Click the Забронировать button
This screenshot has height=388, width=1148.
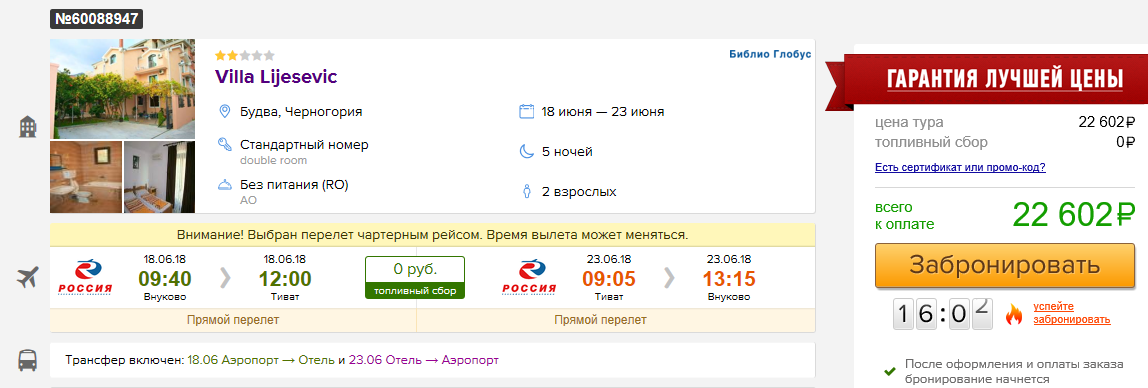[x=1004, y=265]
